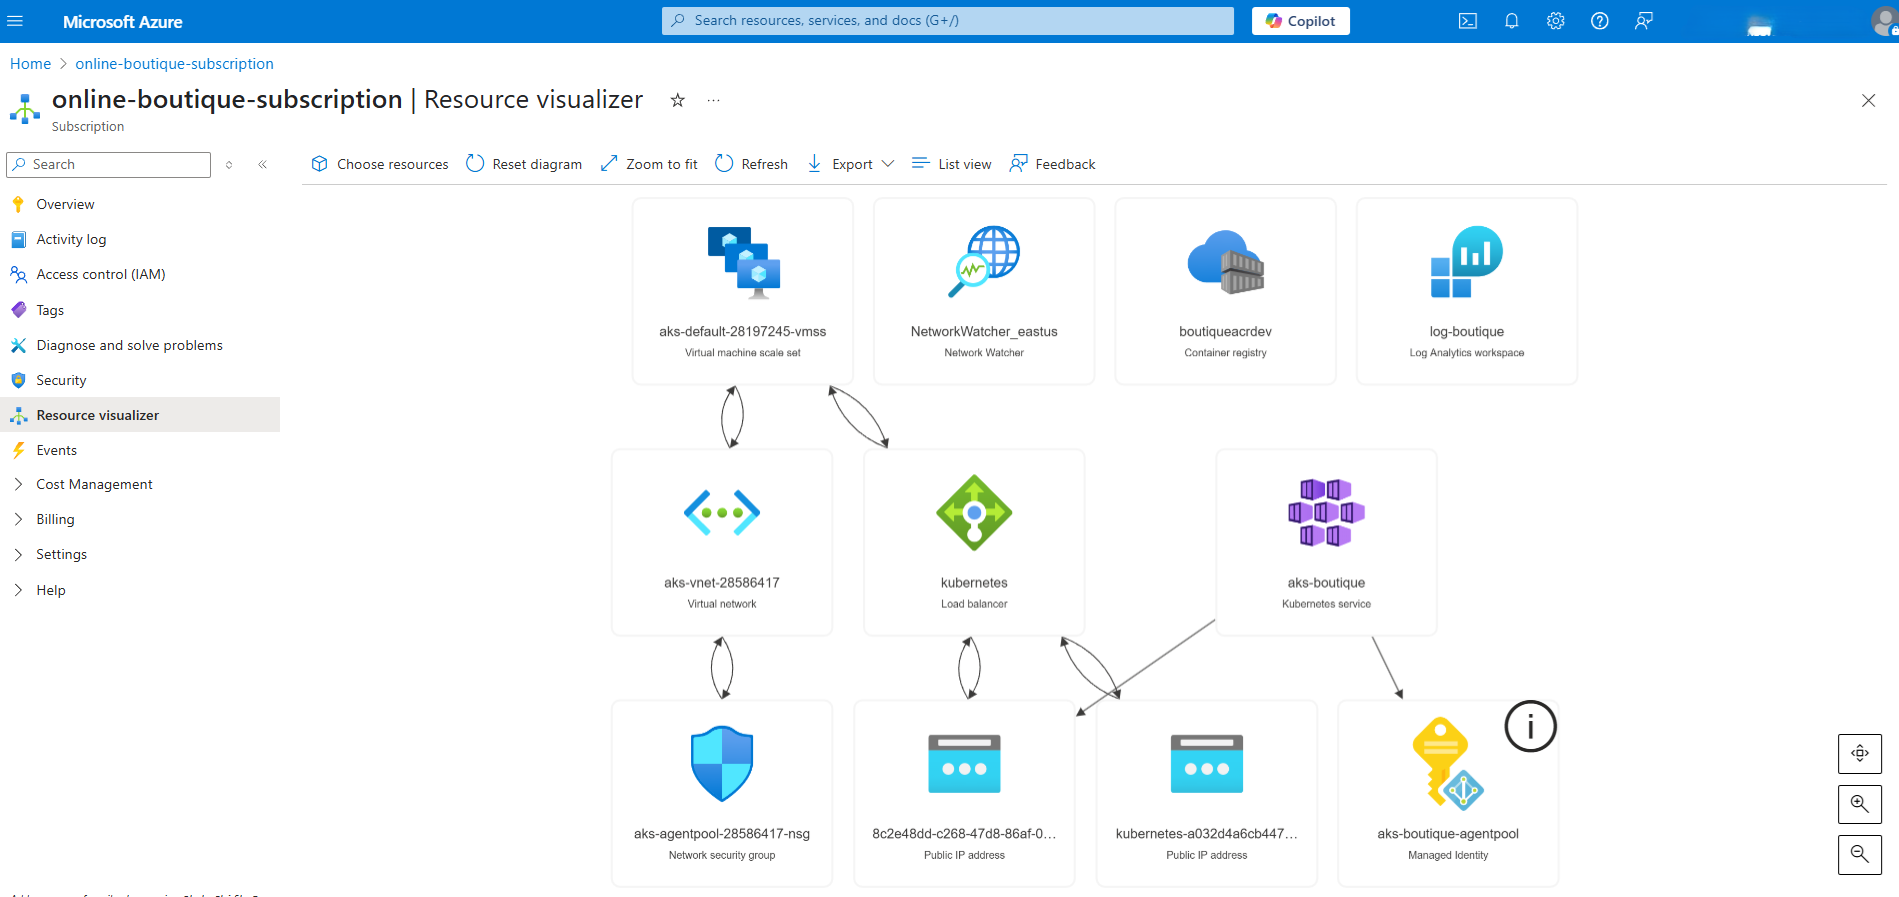Click Zoom to fit
1899x897 pixels.
pyautogui.click(x=649, y=164)
